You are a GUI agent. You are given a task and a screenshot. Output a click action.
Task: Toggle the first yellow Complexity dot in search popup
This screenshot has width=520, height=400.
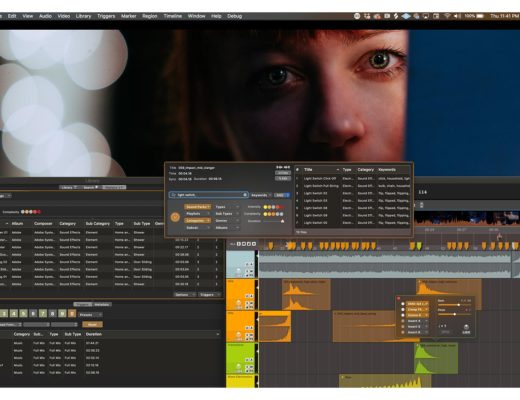click(266, 214)
